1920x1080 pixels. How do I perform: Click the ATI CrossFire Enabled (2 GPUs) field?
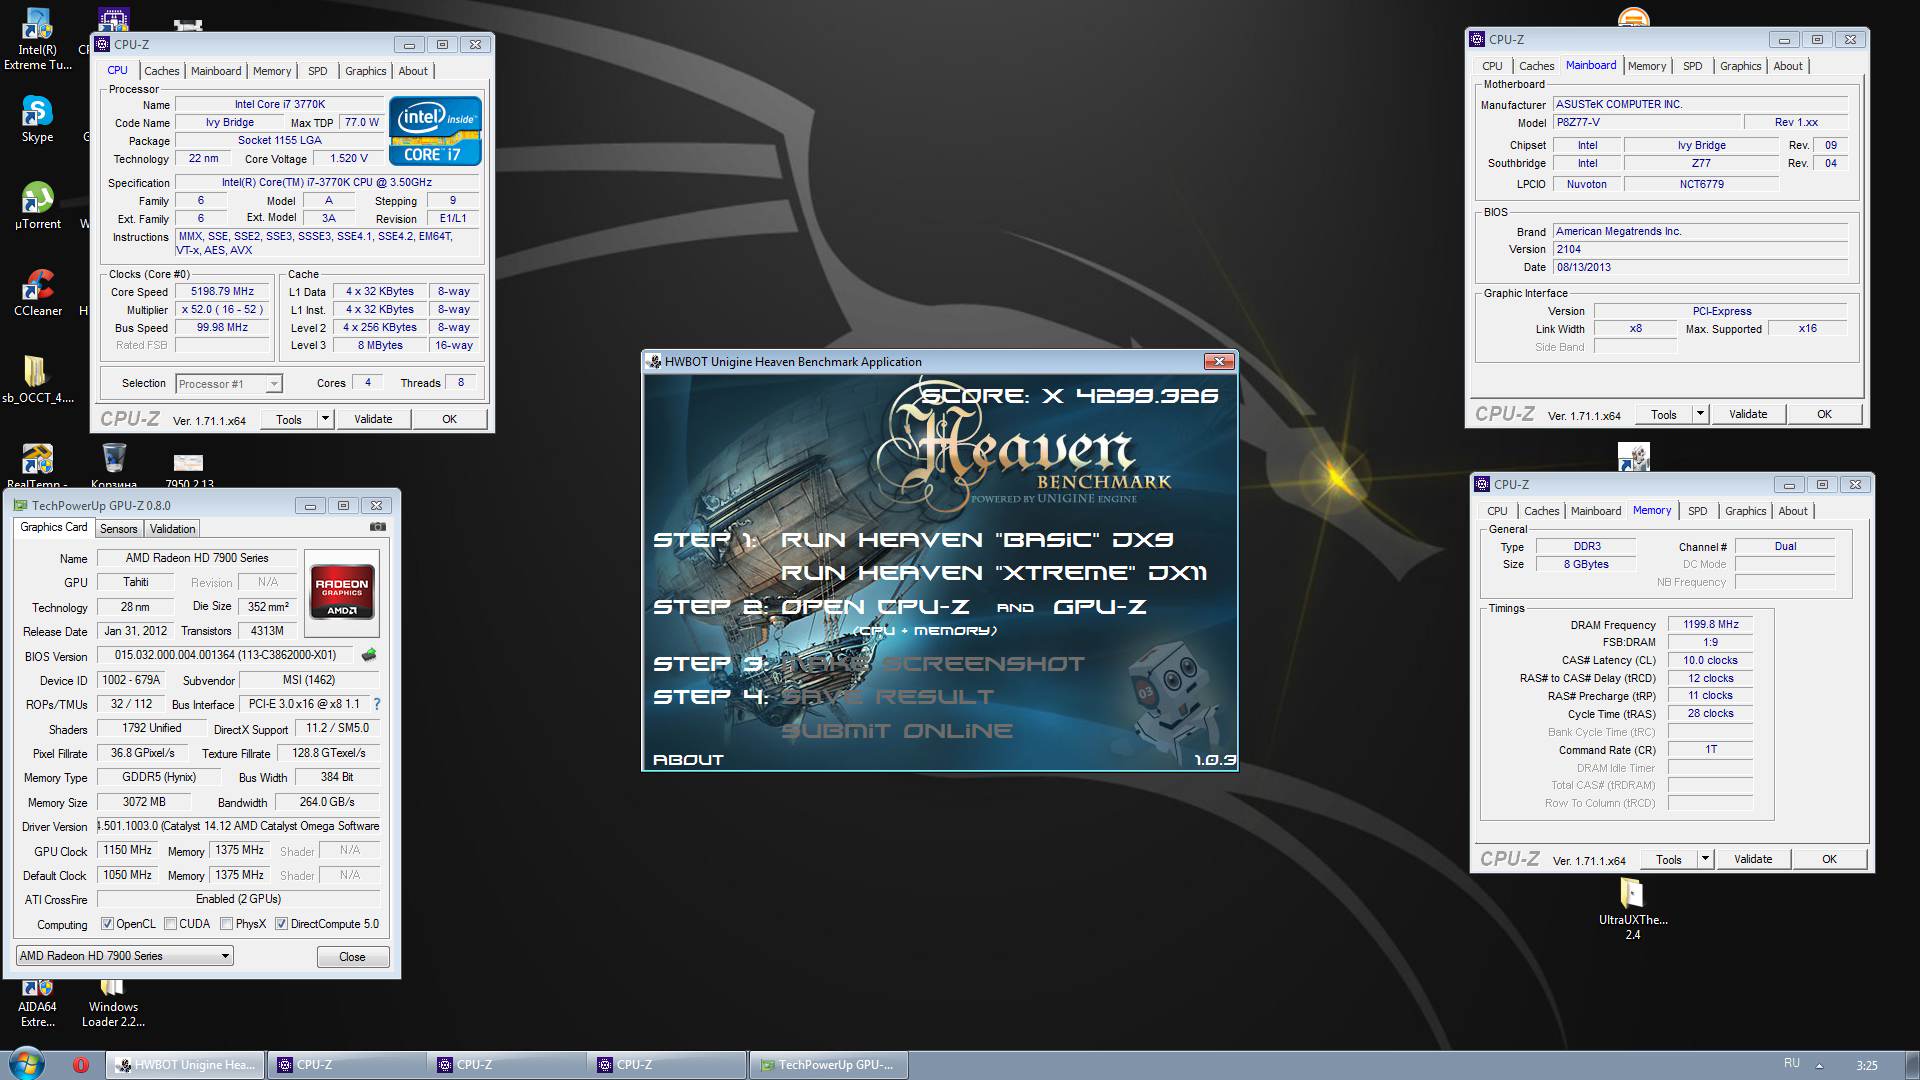coord(238,899)
